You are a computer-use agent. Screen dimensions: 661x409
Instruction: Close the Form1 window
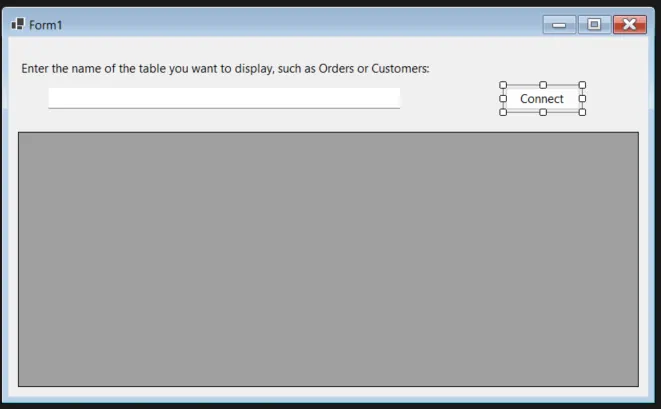point(629,25)
